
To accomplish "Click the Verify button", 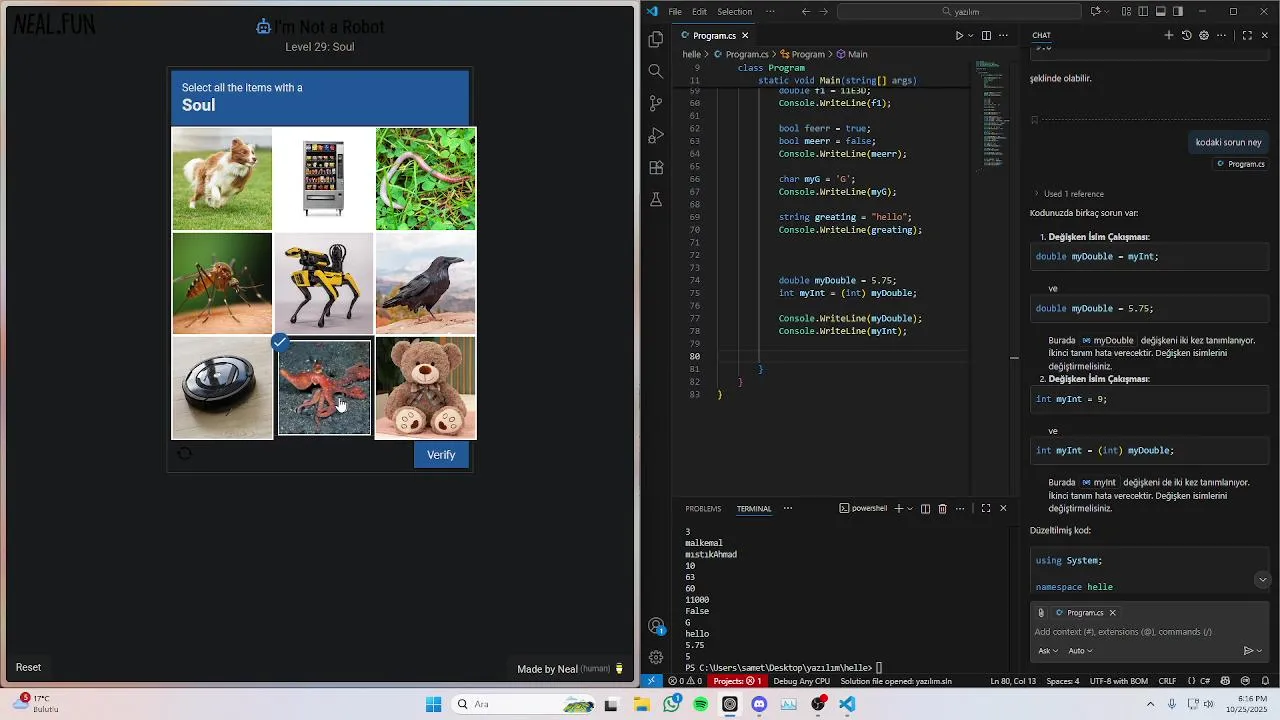I will coord(441,454).
